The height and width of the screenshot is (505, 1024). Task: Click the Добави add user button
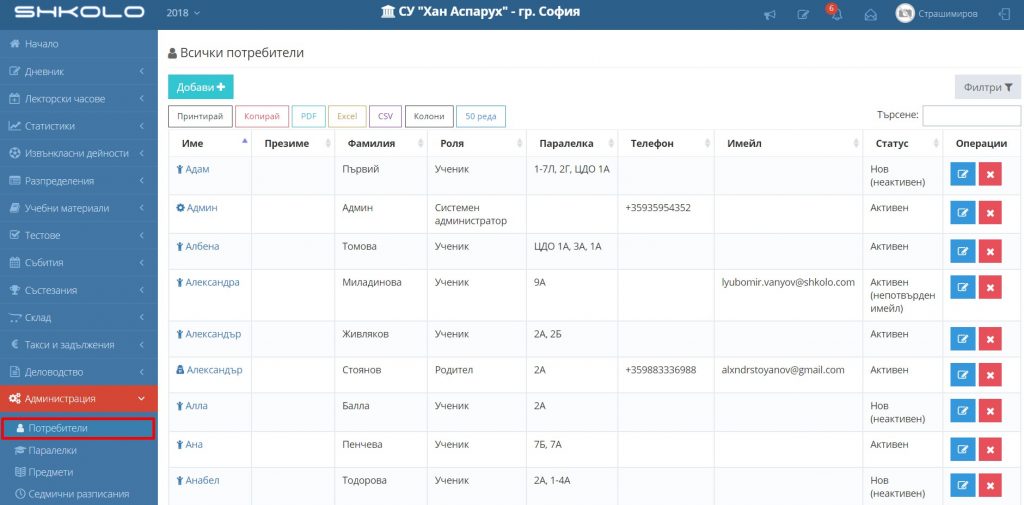click(200, 87)
